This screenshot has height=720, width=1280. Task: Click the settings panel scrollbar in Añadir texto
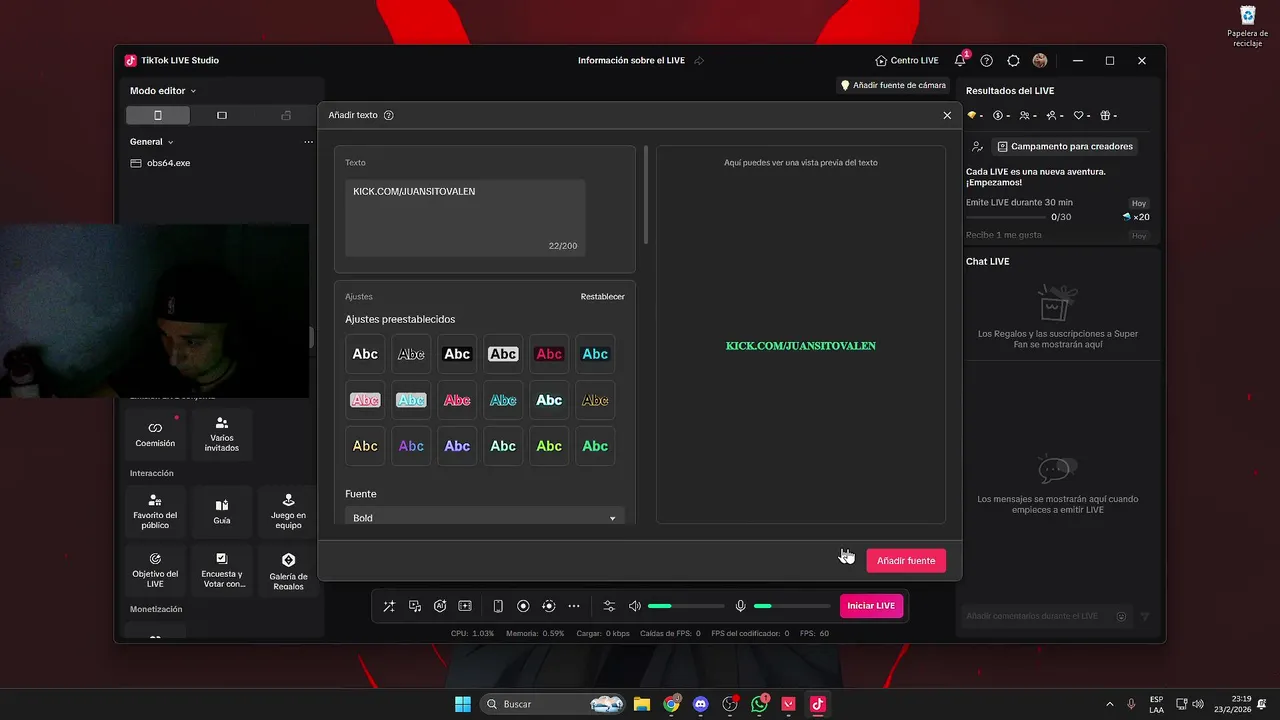(x=647, y=195)
